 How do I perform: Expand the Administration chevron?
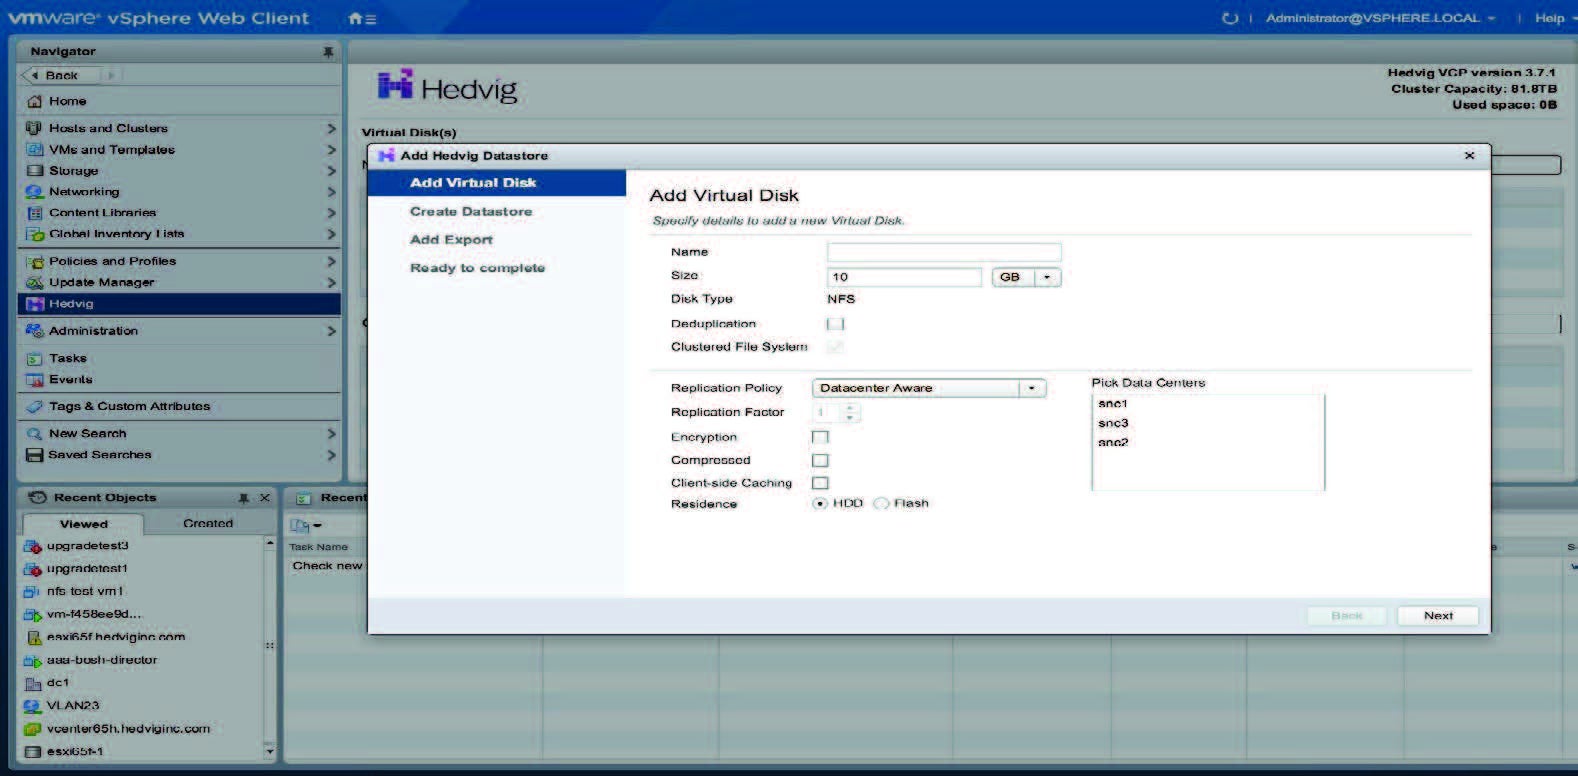point(331,331)
